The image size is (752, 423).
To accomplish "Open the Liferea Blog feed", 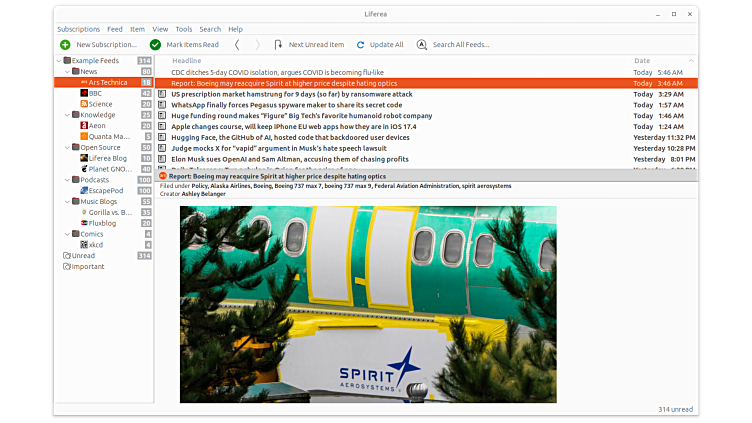I will [x=107, y=158].
